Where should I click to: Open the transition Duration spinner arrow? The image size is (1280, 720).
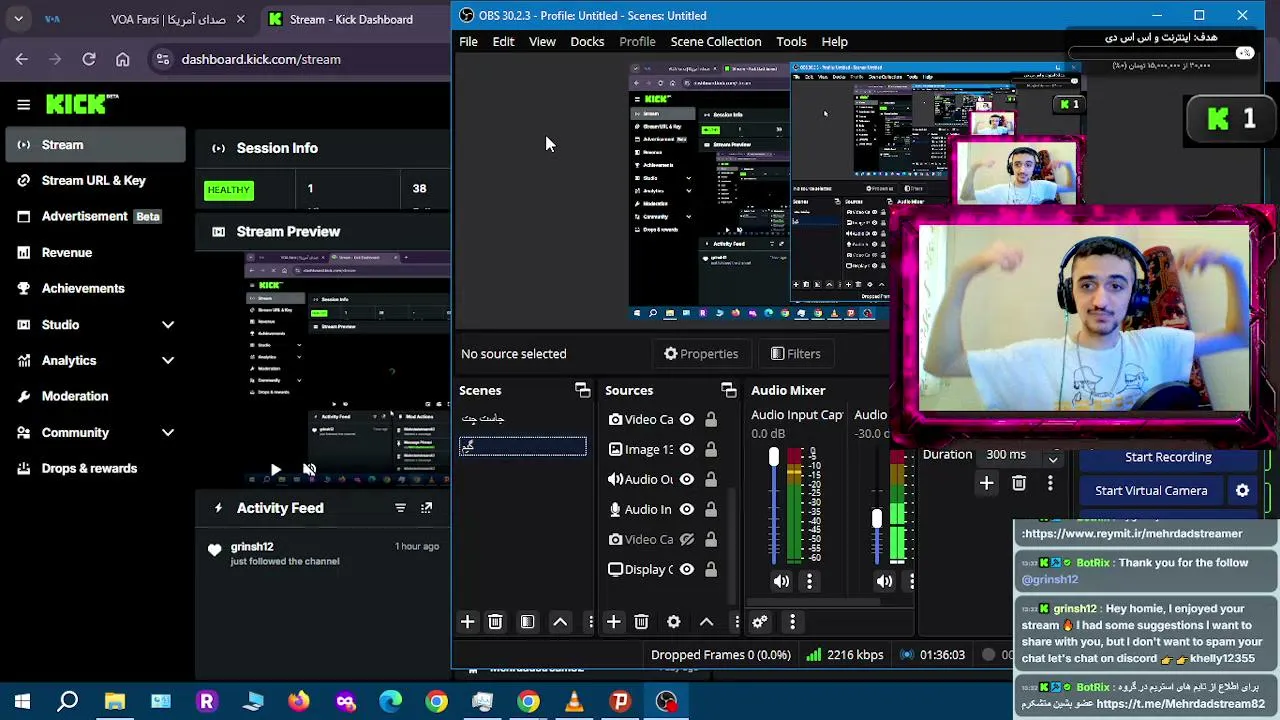pos(1053,458)
